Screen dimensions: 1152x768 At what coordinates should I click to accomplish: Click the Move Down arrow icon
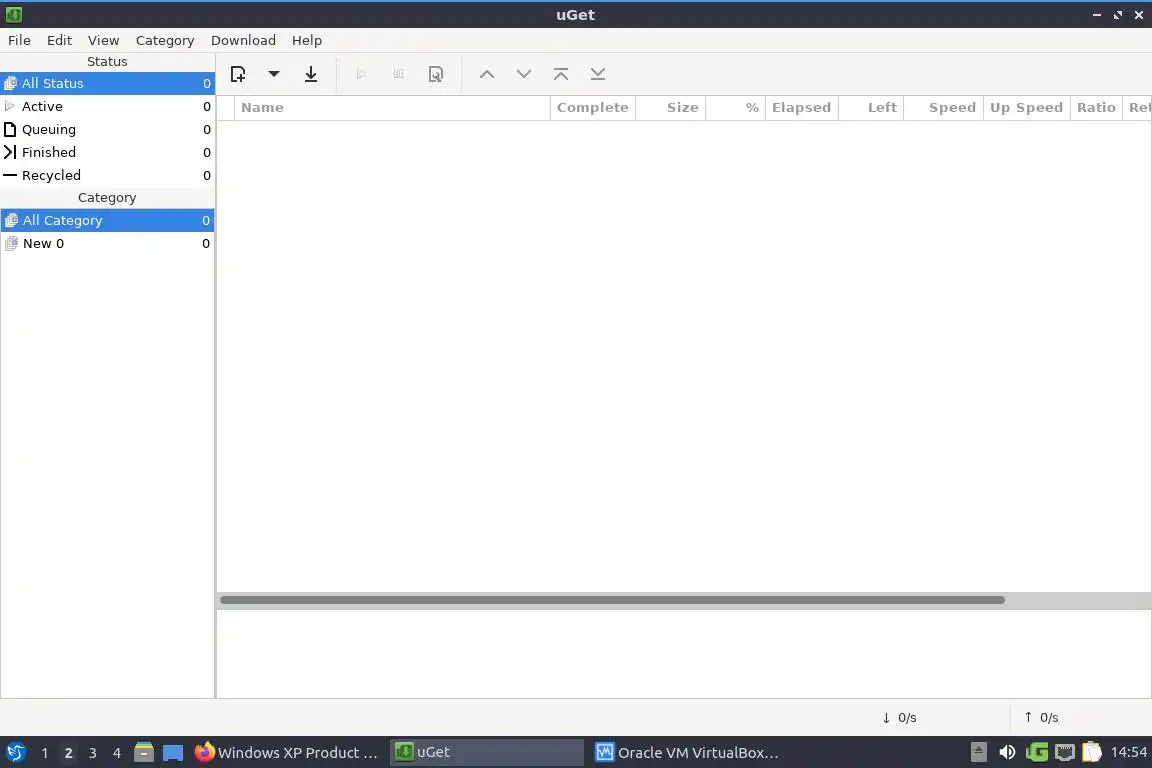524,74
